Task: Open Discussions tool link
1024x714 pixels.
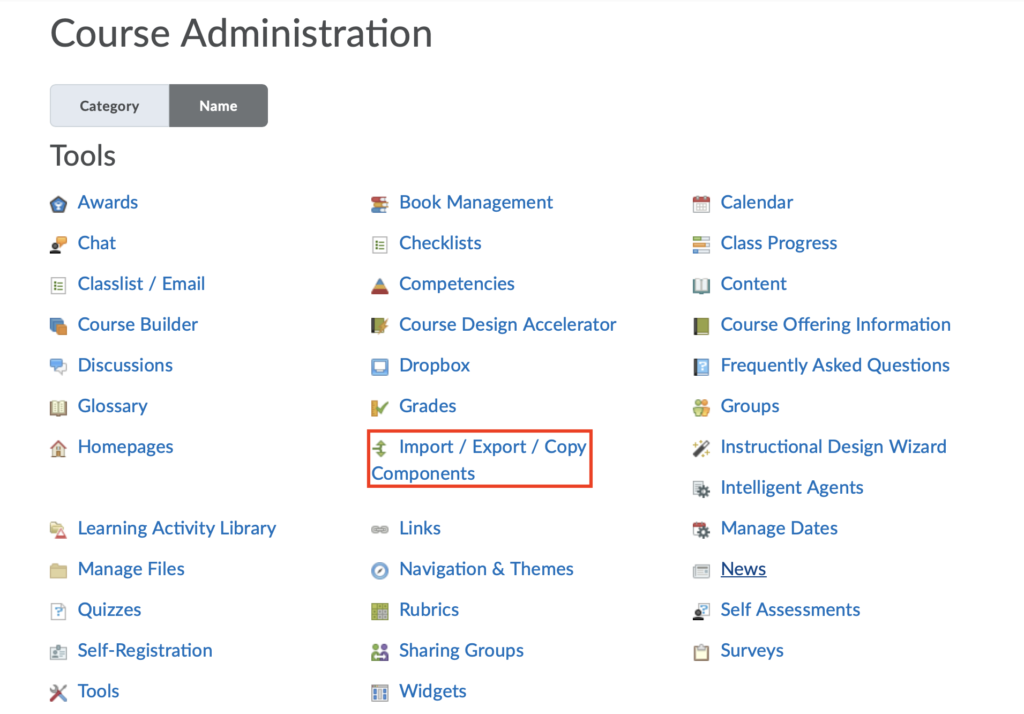Action: pos(125,365)
